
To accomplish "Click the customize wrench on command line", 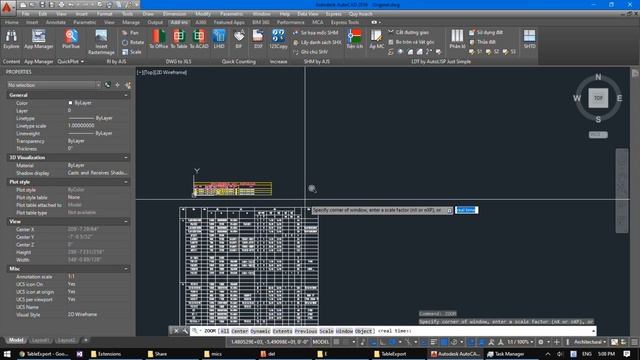I will click(185, 331).
